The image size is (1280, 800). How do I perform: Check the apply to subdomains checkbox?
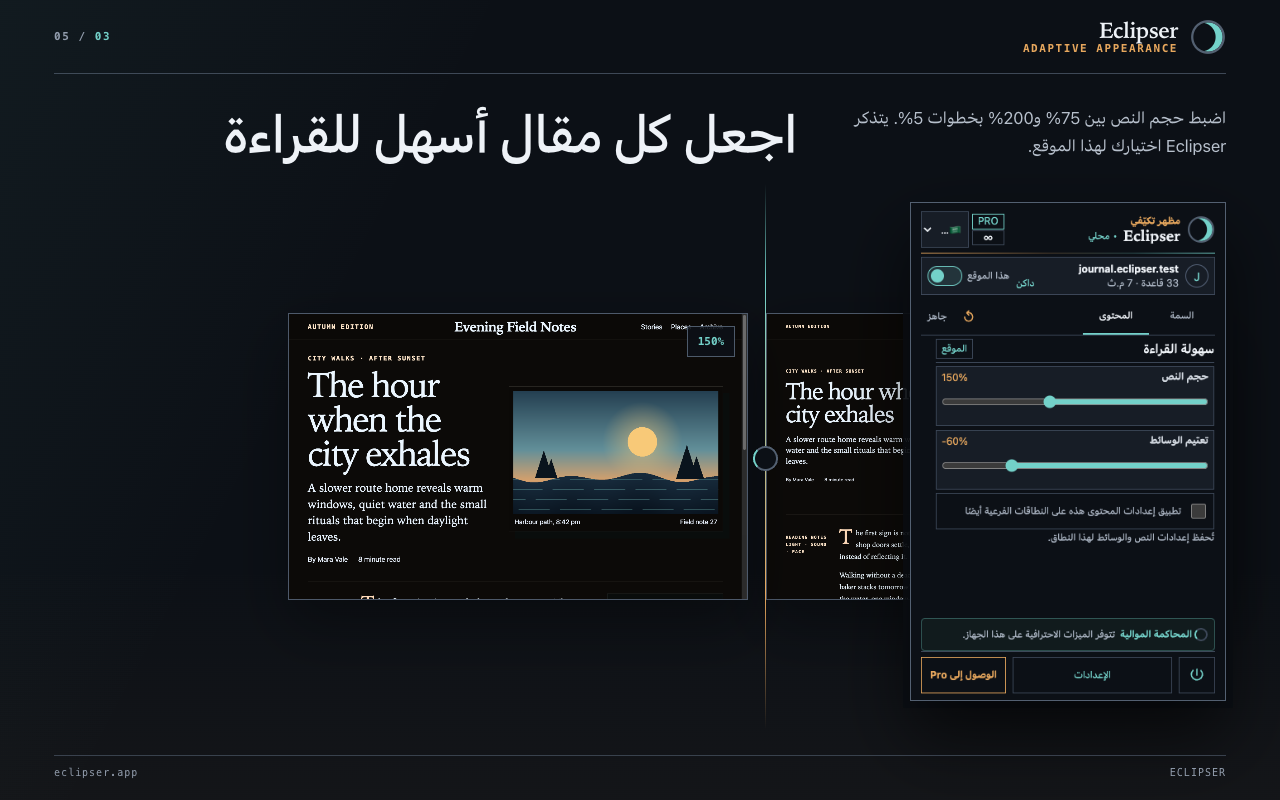pos(1198,511)
